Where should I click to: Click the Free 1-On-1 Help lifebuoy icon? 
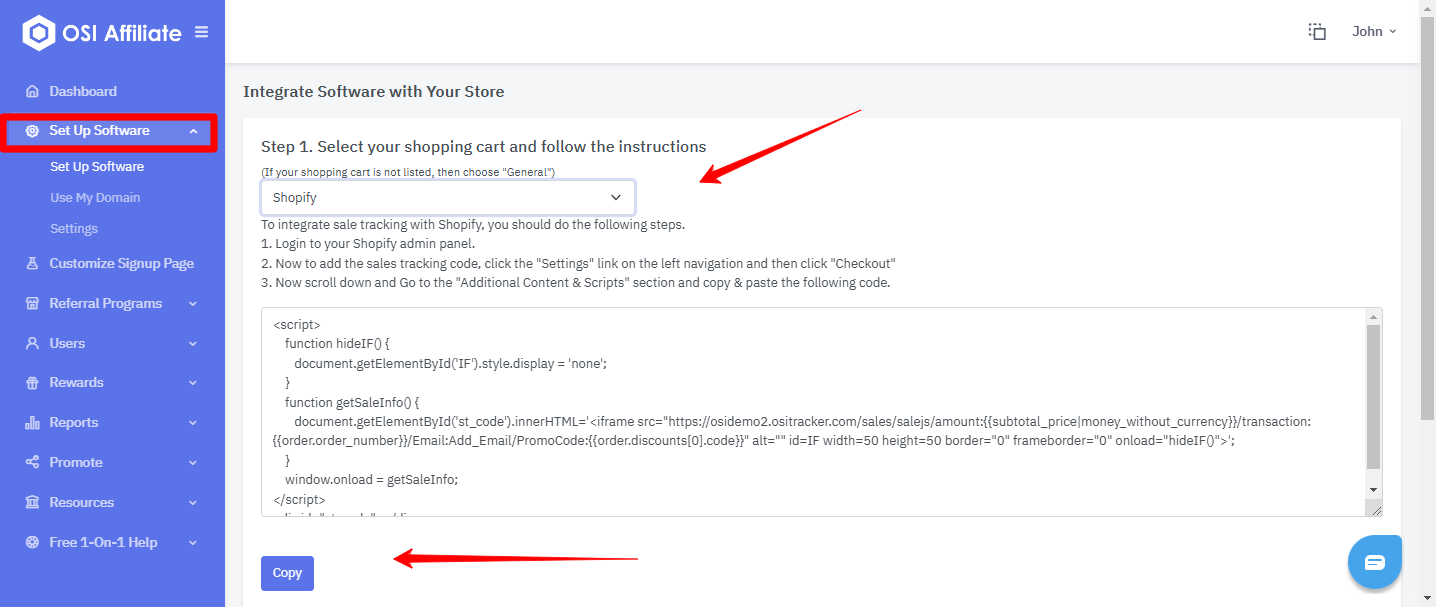(33, 542)
